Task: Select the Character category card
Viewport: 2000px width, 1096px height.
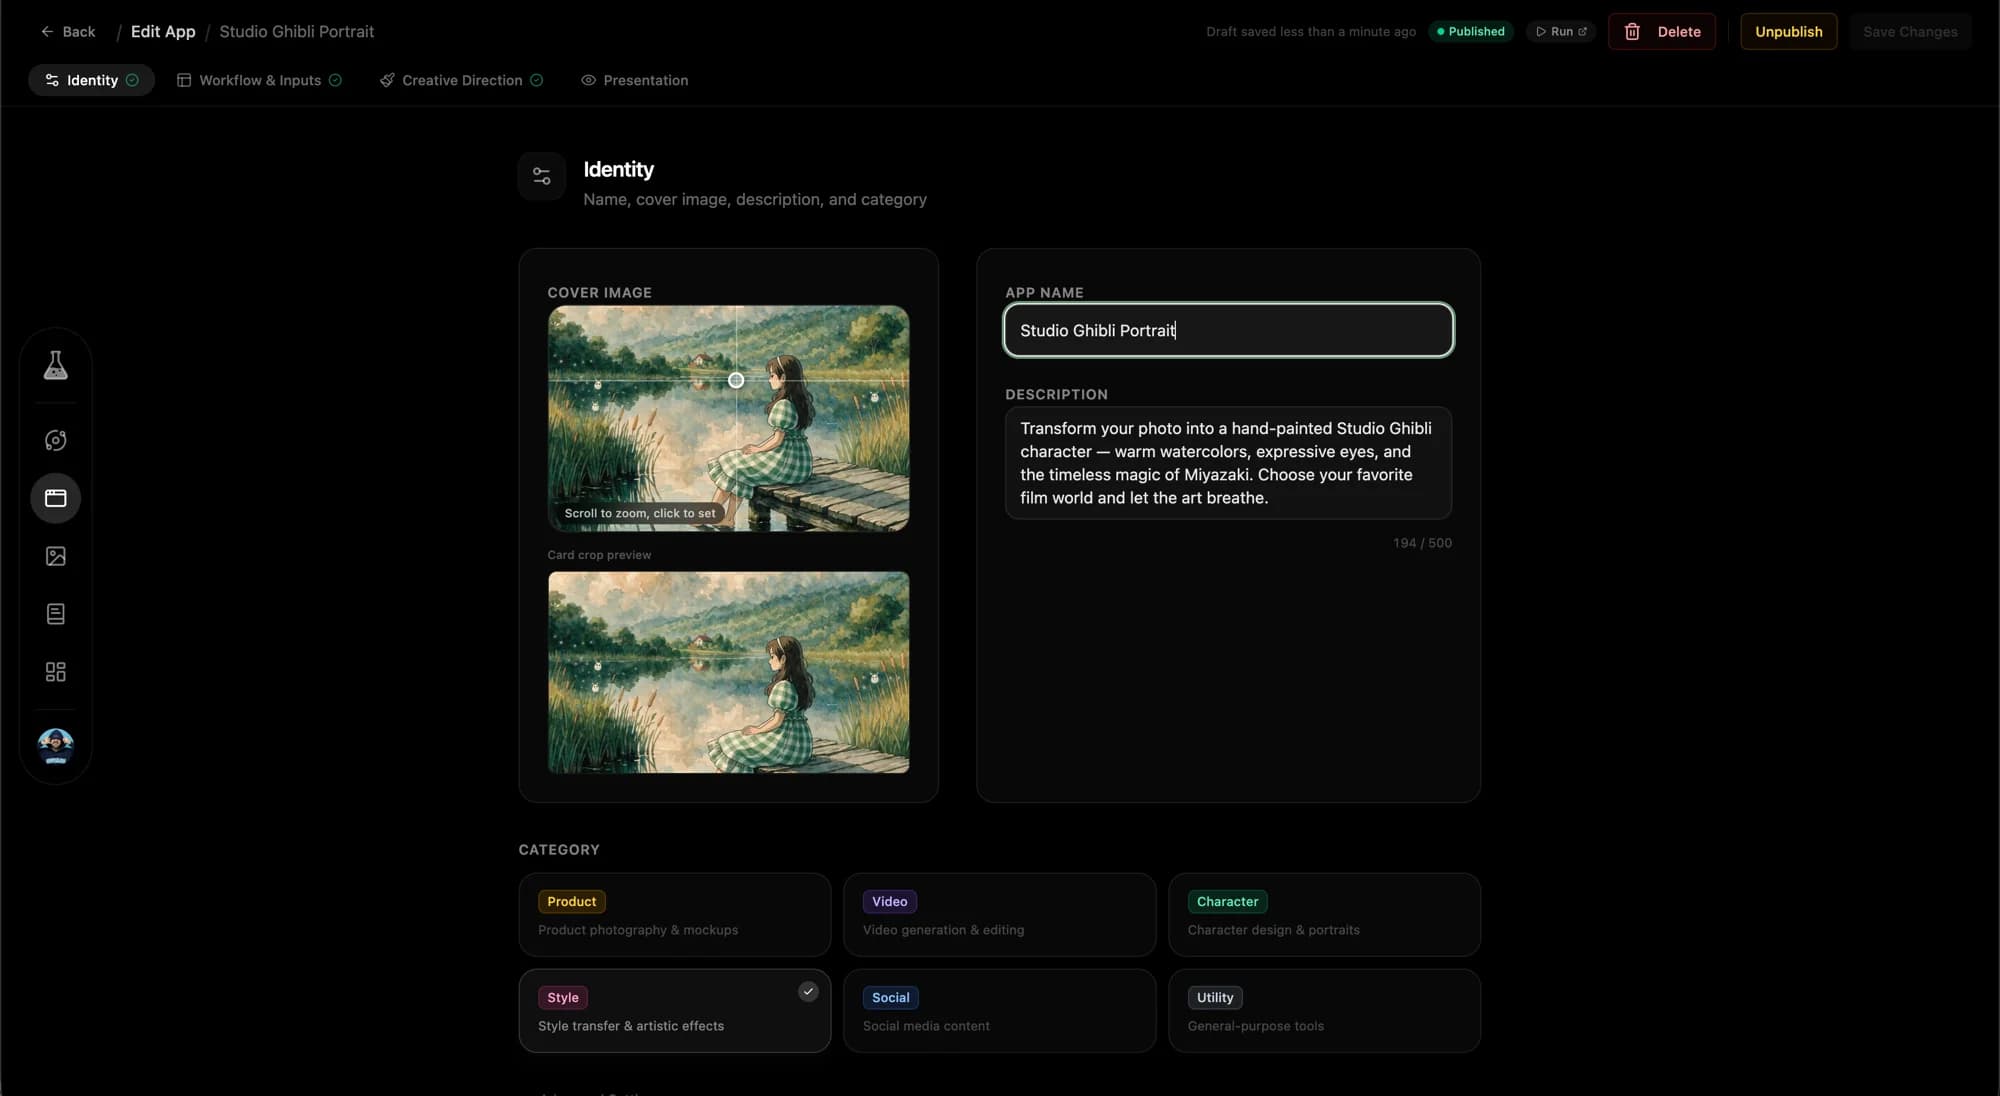Action: (1324, 915)
